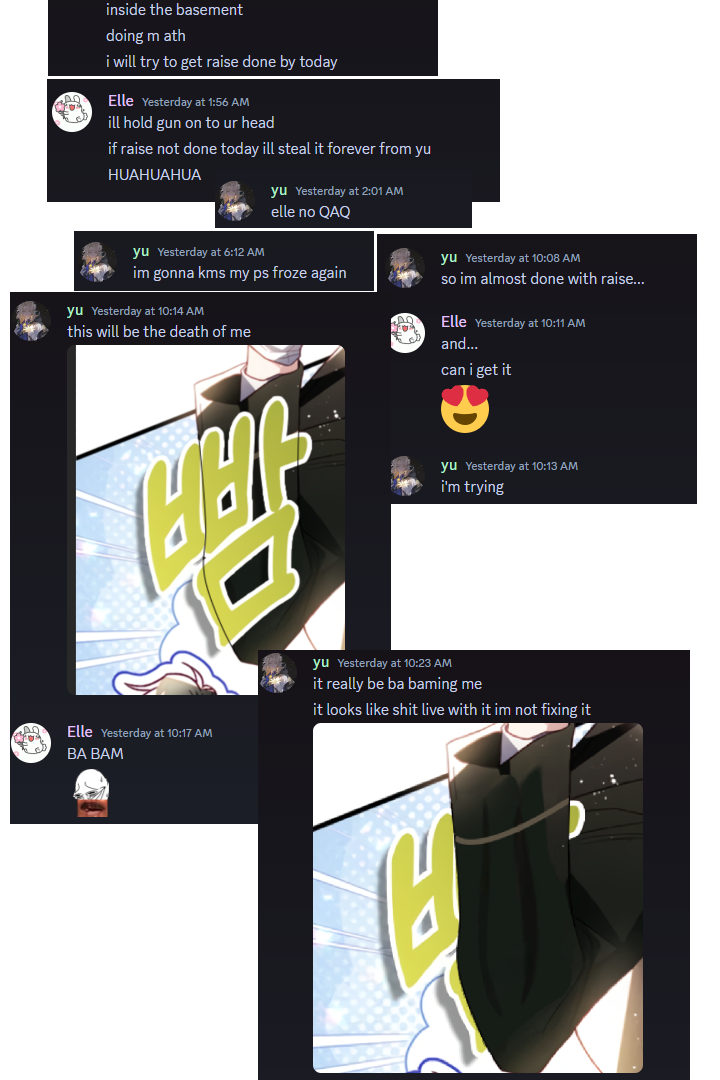Screen dimensions: 720x1080
Task: Click yu's avatar beside 'ps froze again' message
Action: [99, 262]
